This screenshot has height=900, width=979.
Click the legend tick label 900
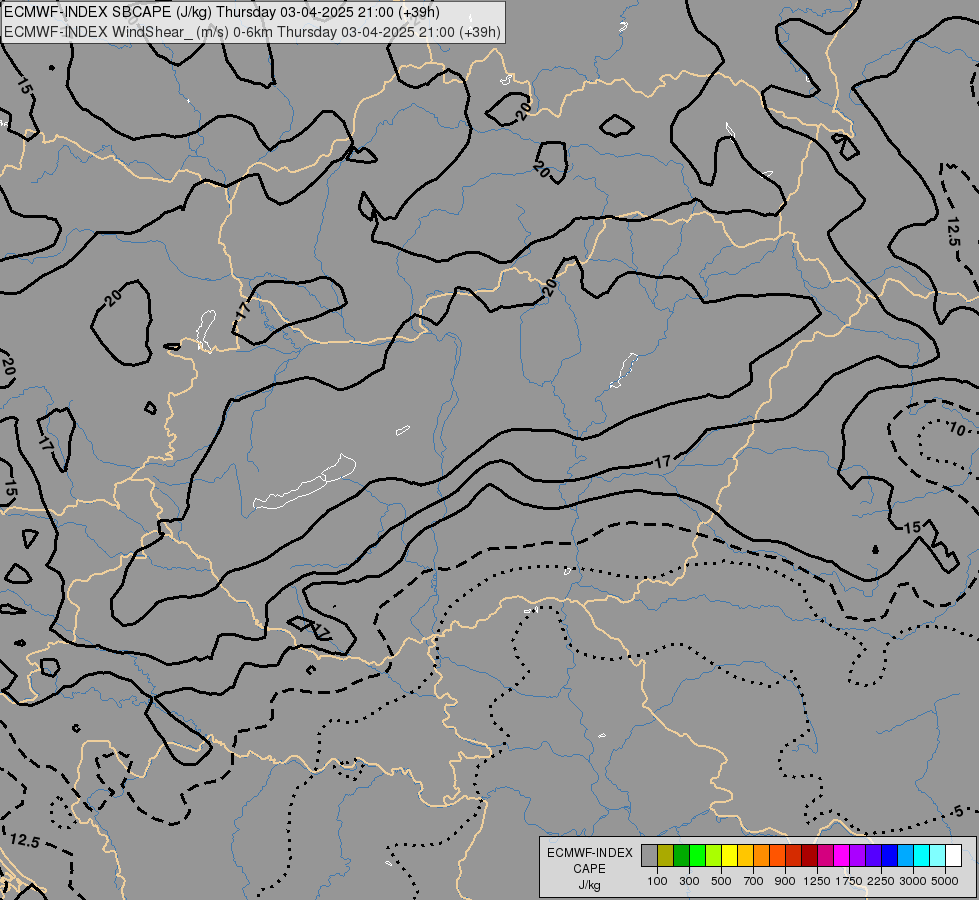[x=785, y=881]
